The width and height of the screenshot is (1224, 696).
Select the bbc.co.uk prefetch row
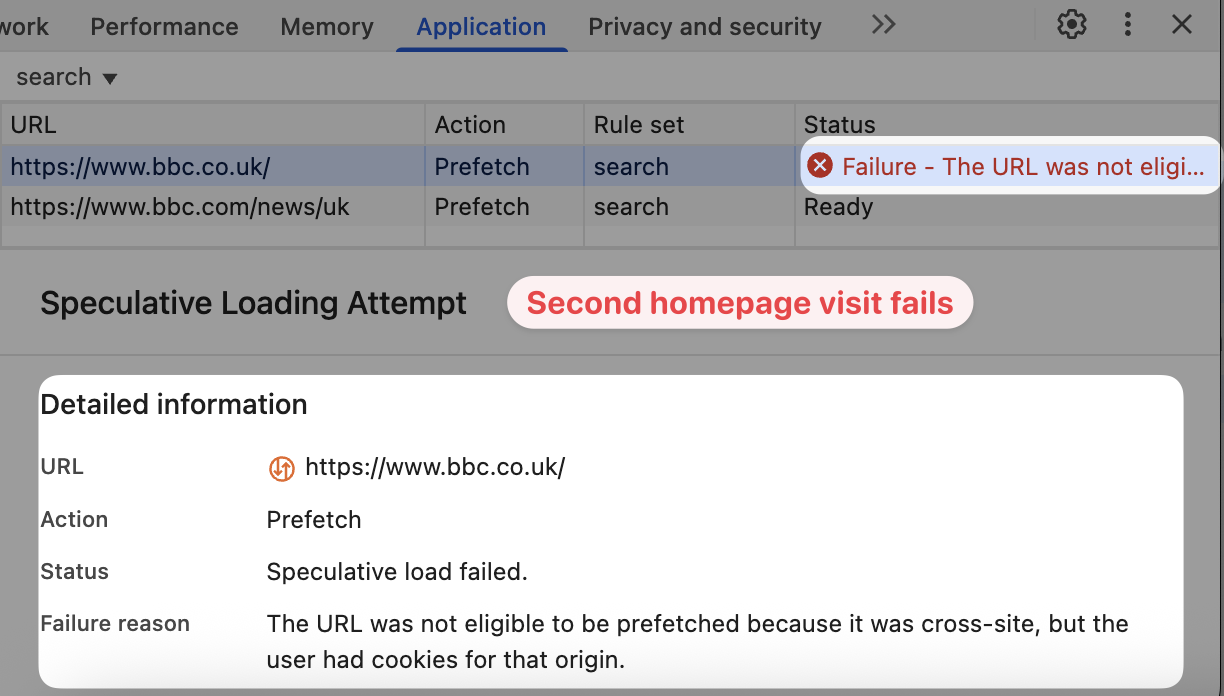[x=610, y=166]
